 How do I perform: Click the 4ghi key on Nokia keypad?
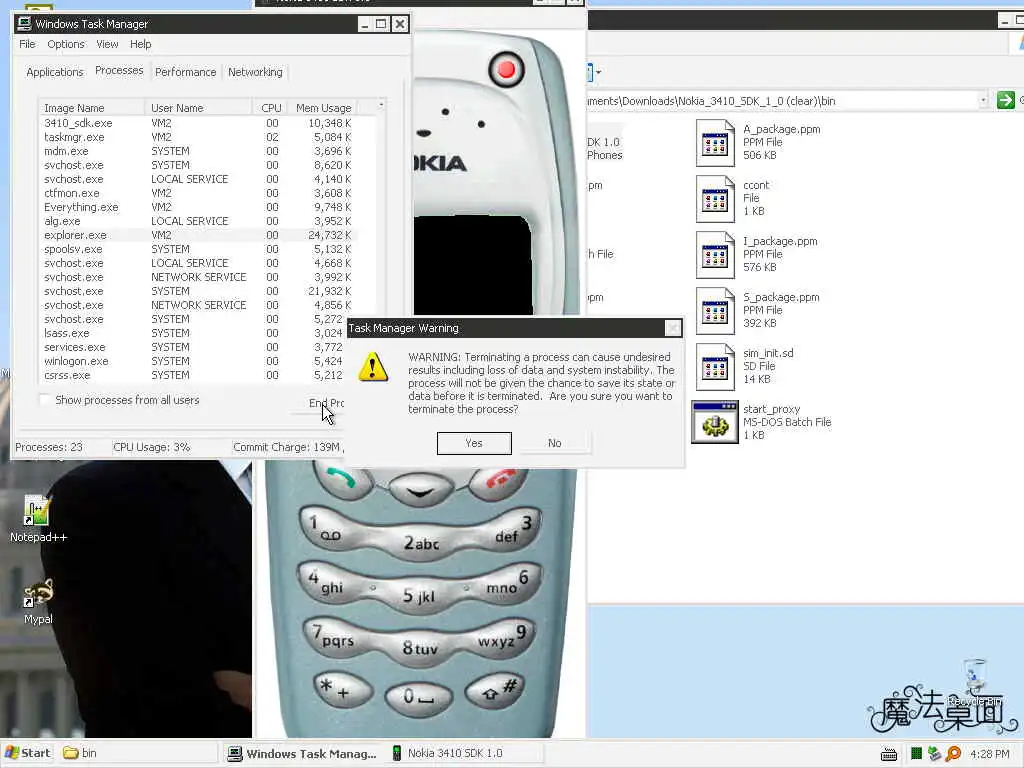point(328,583)
